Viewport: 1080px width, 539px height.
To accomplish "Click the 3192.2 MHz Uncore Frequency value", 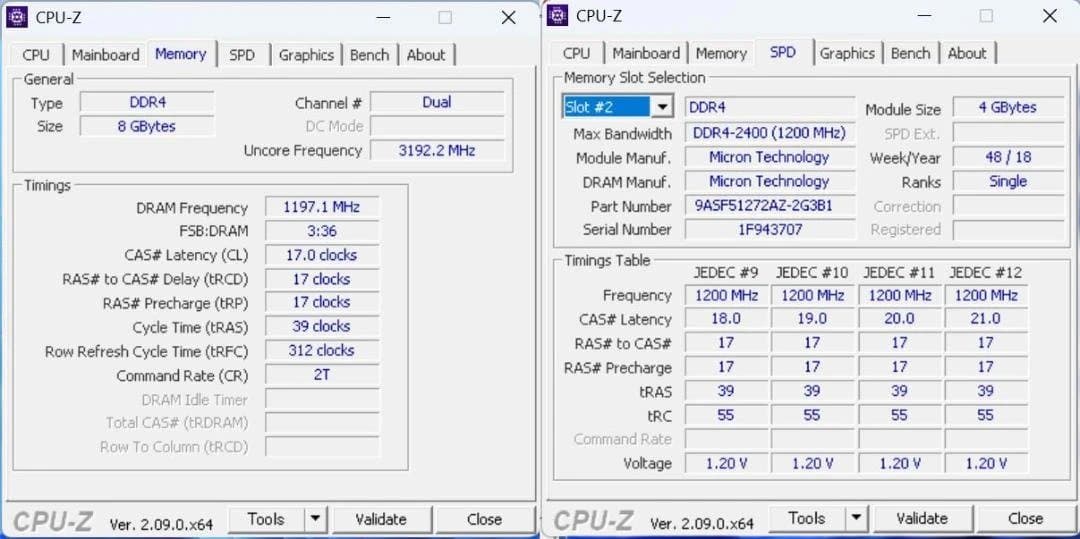I will [x=437, y=150].
